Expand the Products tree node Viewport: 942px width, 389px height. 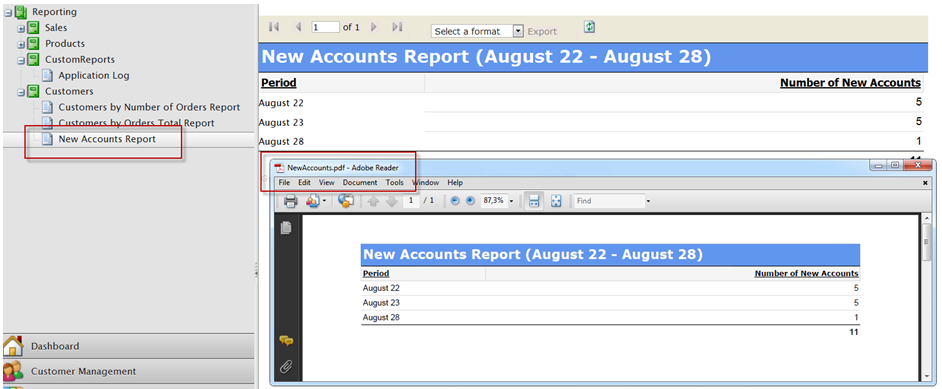[20, 44]
